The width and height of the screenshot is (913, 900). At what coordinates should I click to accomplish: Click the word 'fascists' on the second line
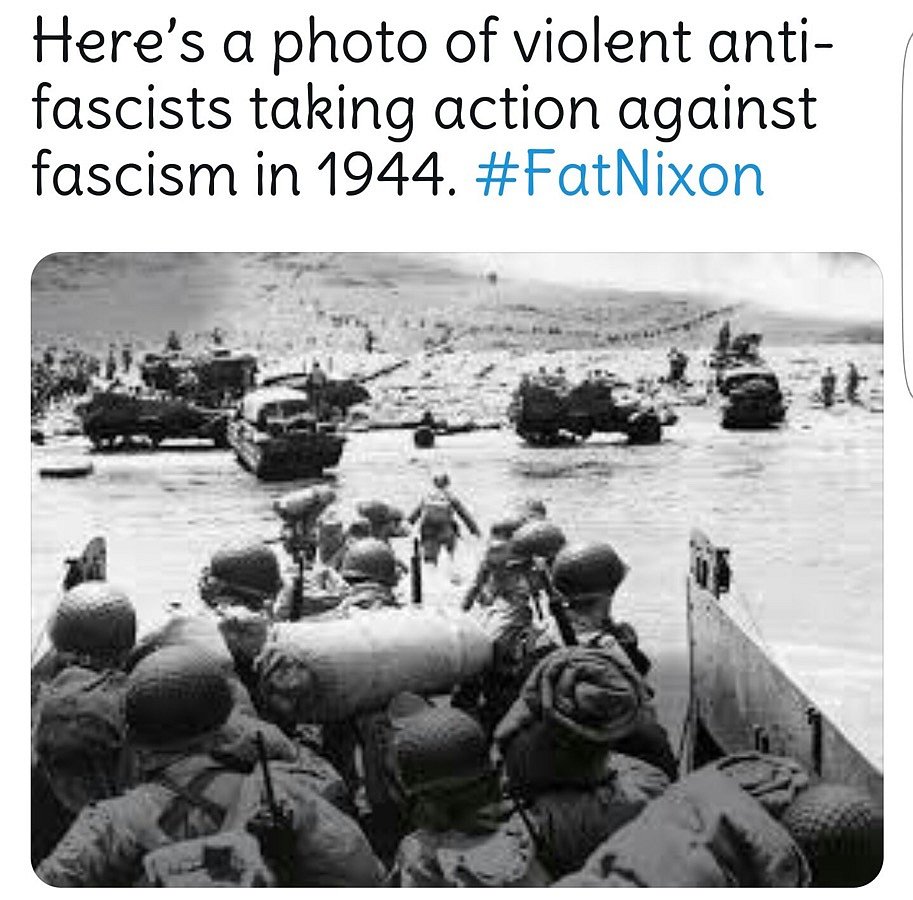click(x=132, y=109)
